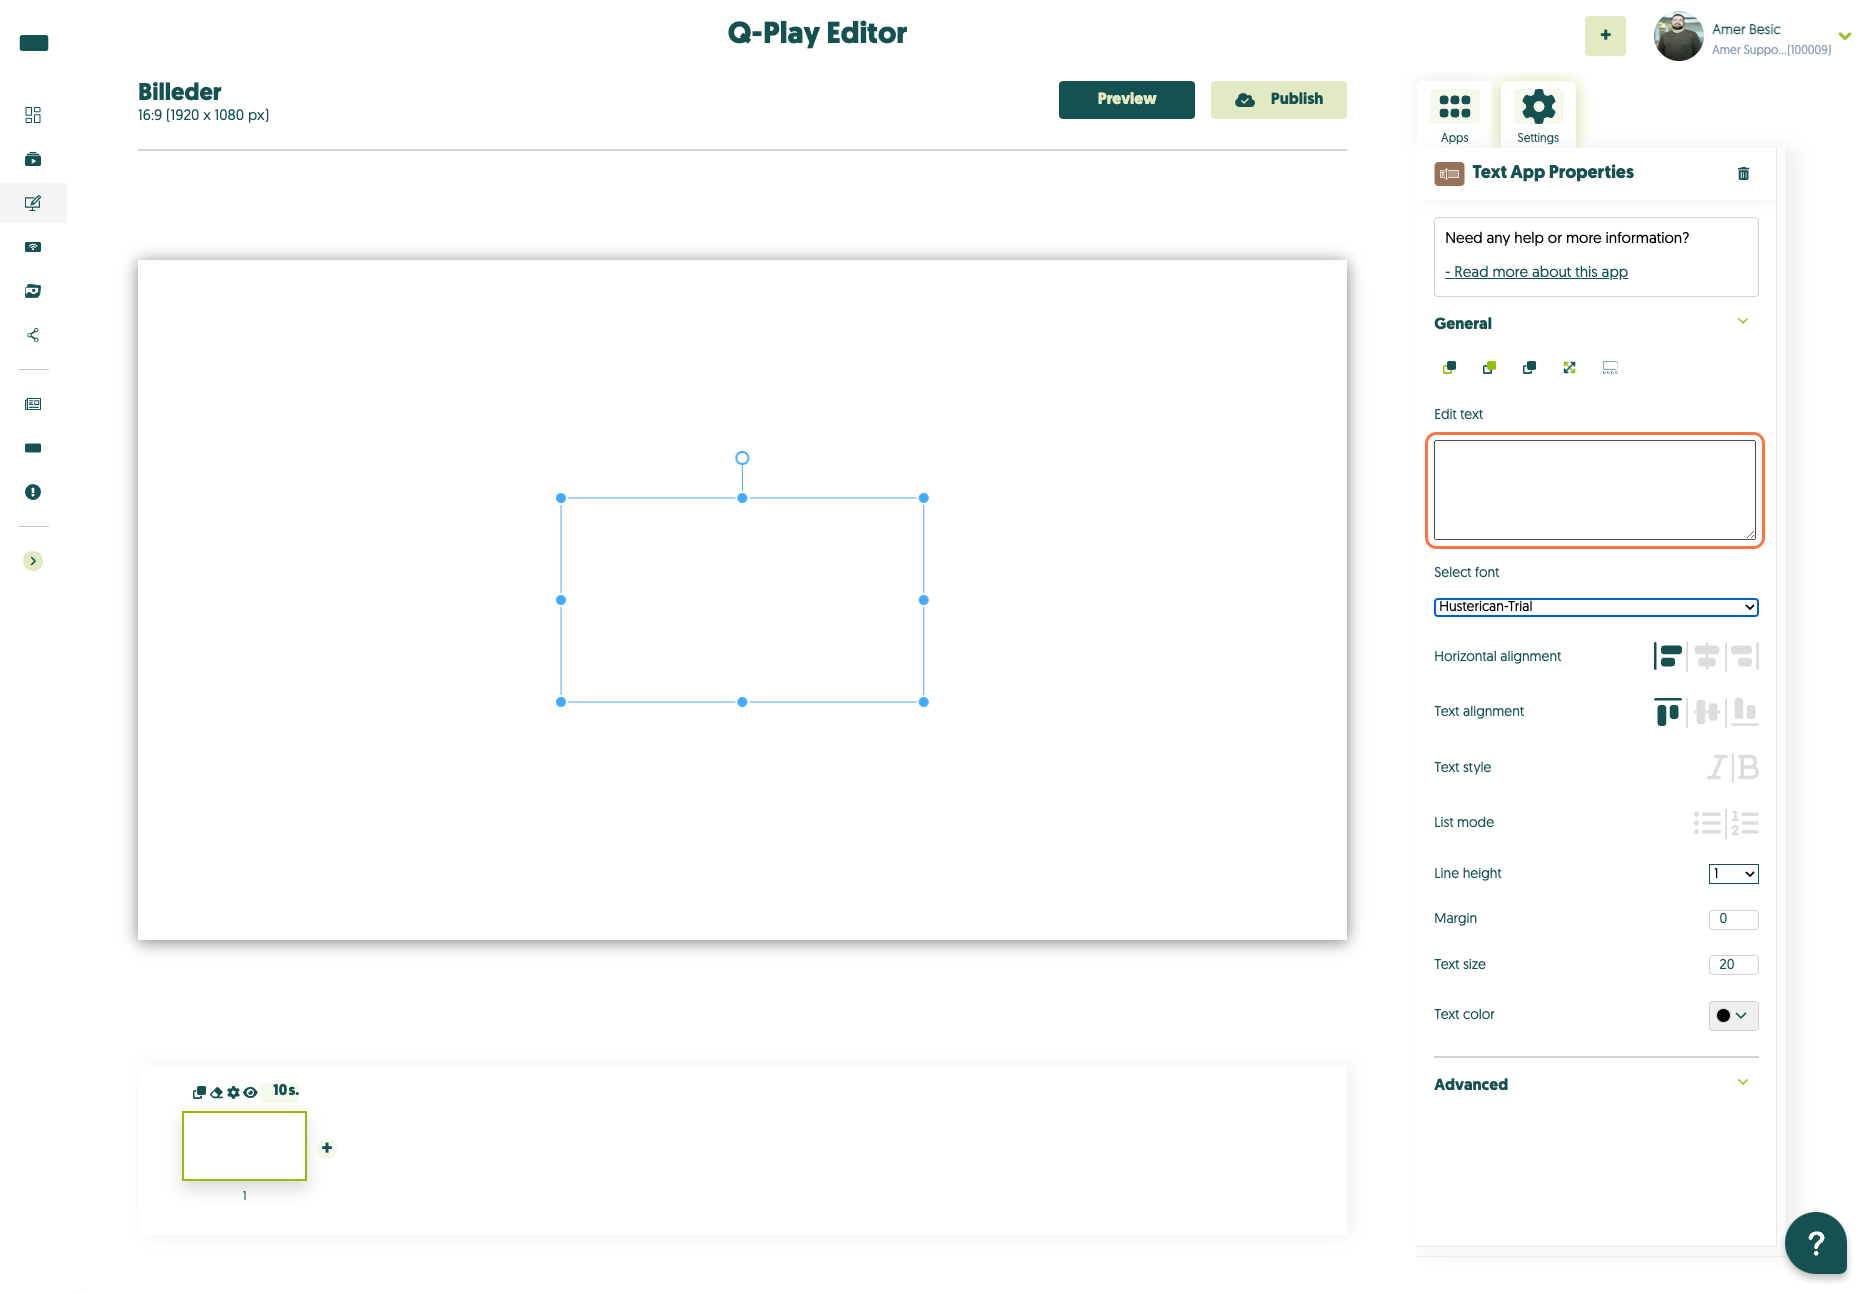
Task: Open the help question mark bubble
Action: pyautogui.click(x=1816, y=1243)
